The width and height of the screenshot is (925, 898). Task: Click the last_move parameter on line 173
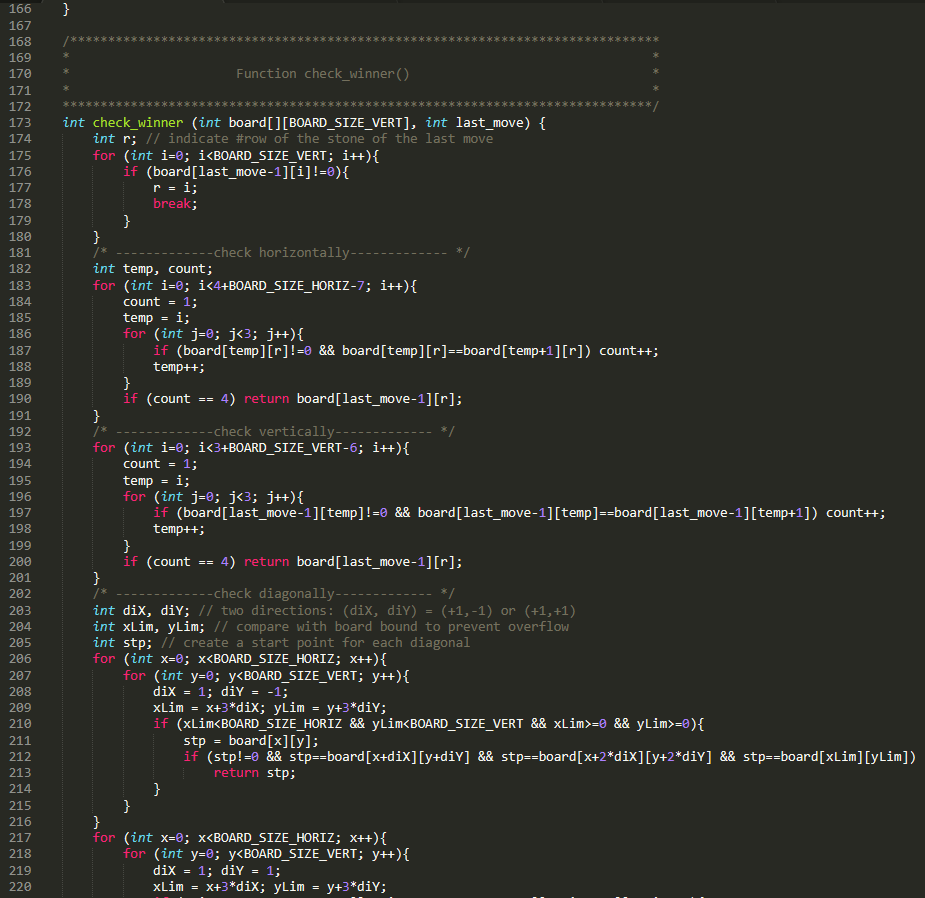(489, 123)
